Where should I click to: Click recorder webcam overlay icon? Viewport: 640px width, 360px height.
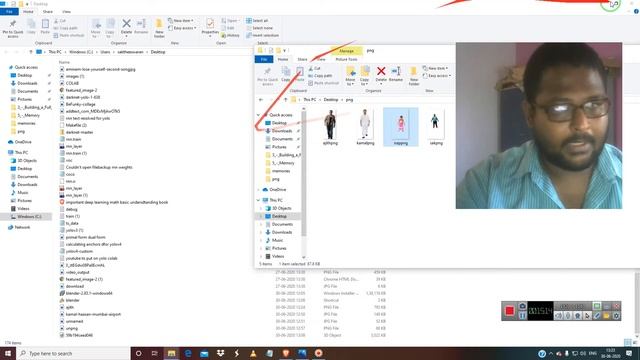click(578, 316)
